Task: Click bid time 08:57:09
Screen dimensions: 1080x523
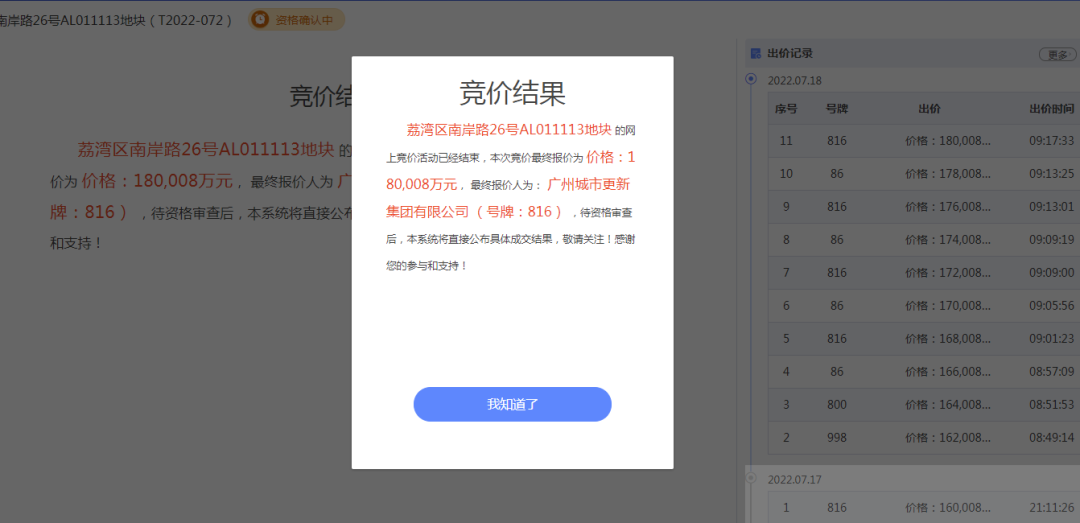Action: [x=1052, y=372]
